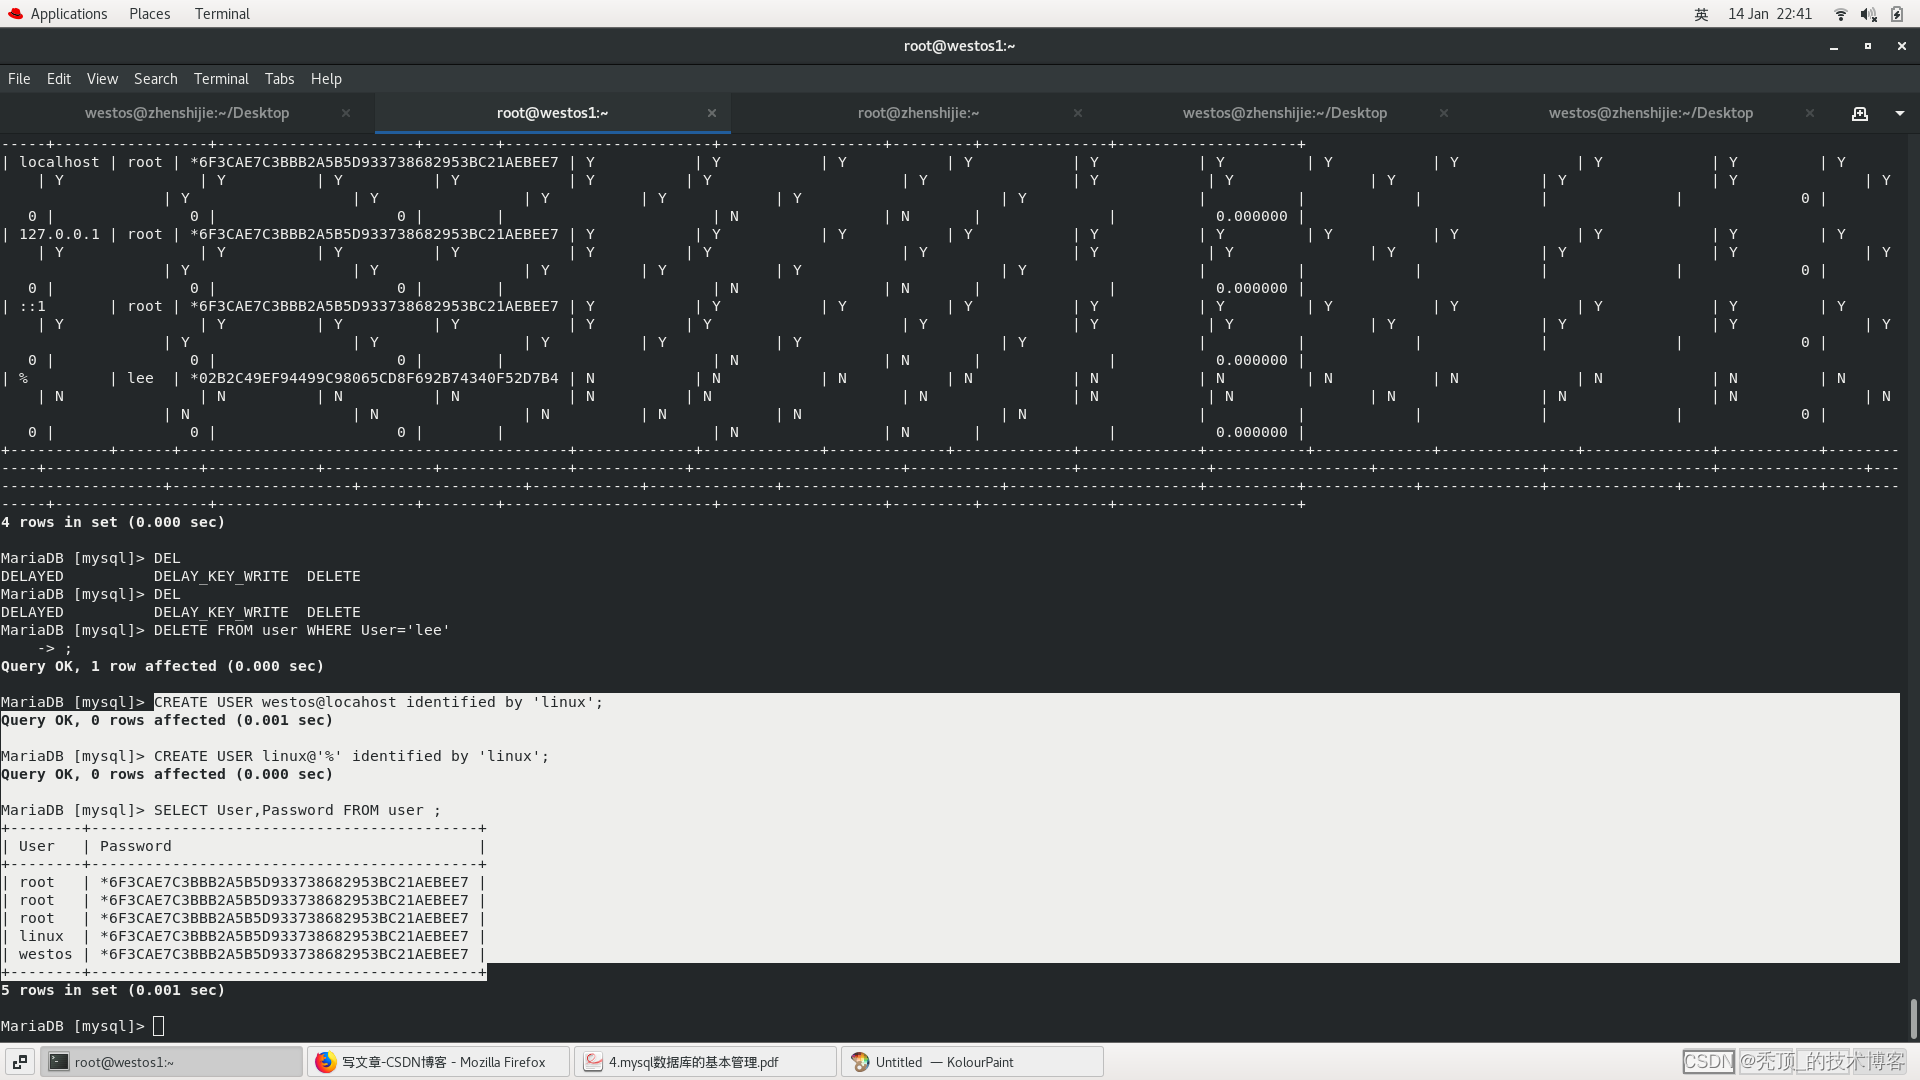This screenshot has height=1080, width=1920.
Task: Close the root@zhenshijie tab
Action: pyautogui.click(x=1078, y=113)
